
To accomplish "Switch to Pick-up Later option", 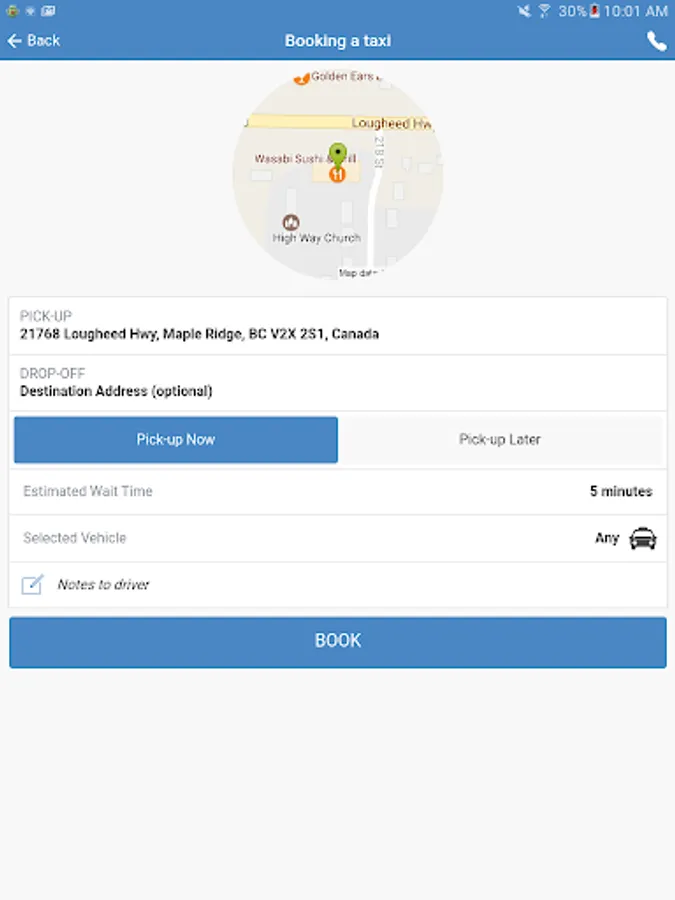I will tap(500, 440).
